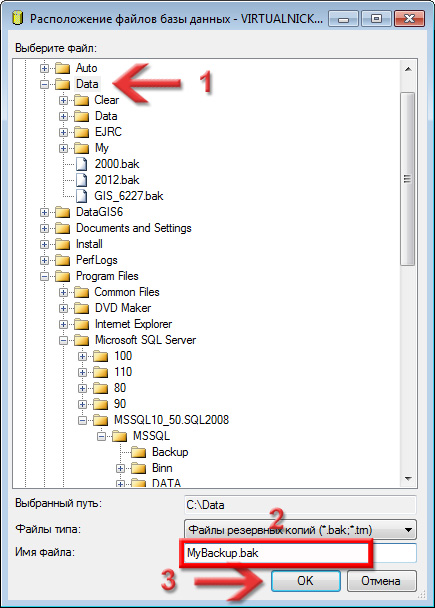Viewport: 435px width, 608px height.
Task: Click the DataGIS6 folder icon
Action: click(62, 212)
